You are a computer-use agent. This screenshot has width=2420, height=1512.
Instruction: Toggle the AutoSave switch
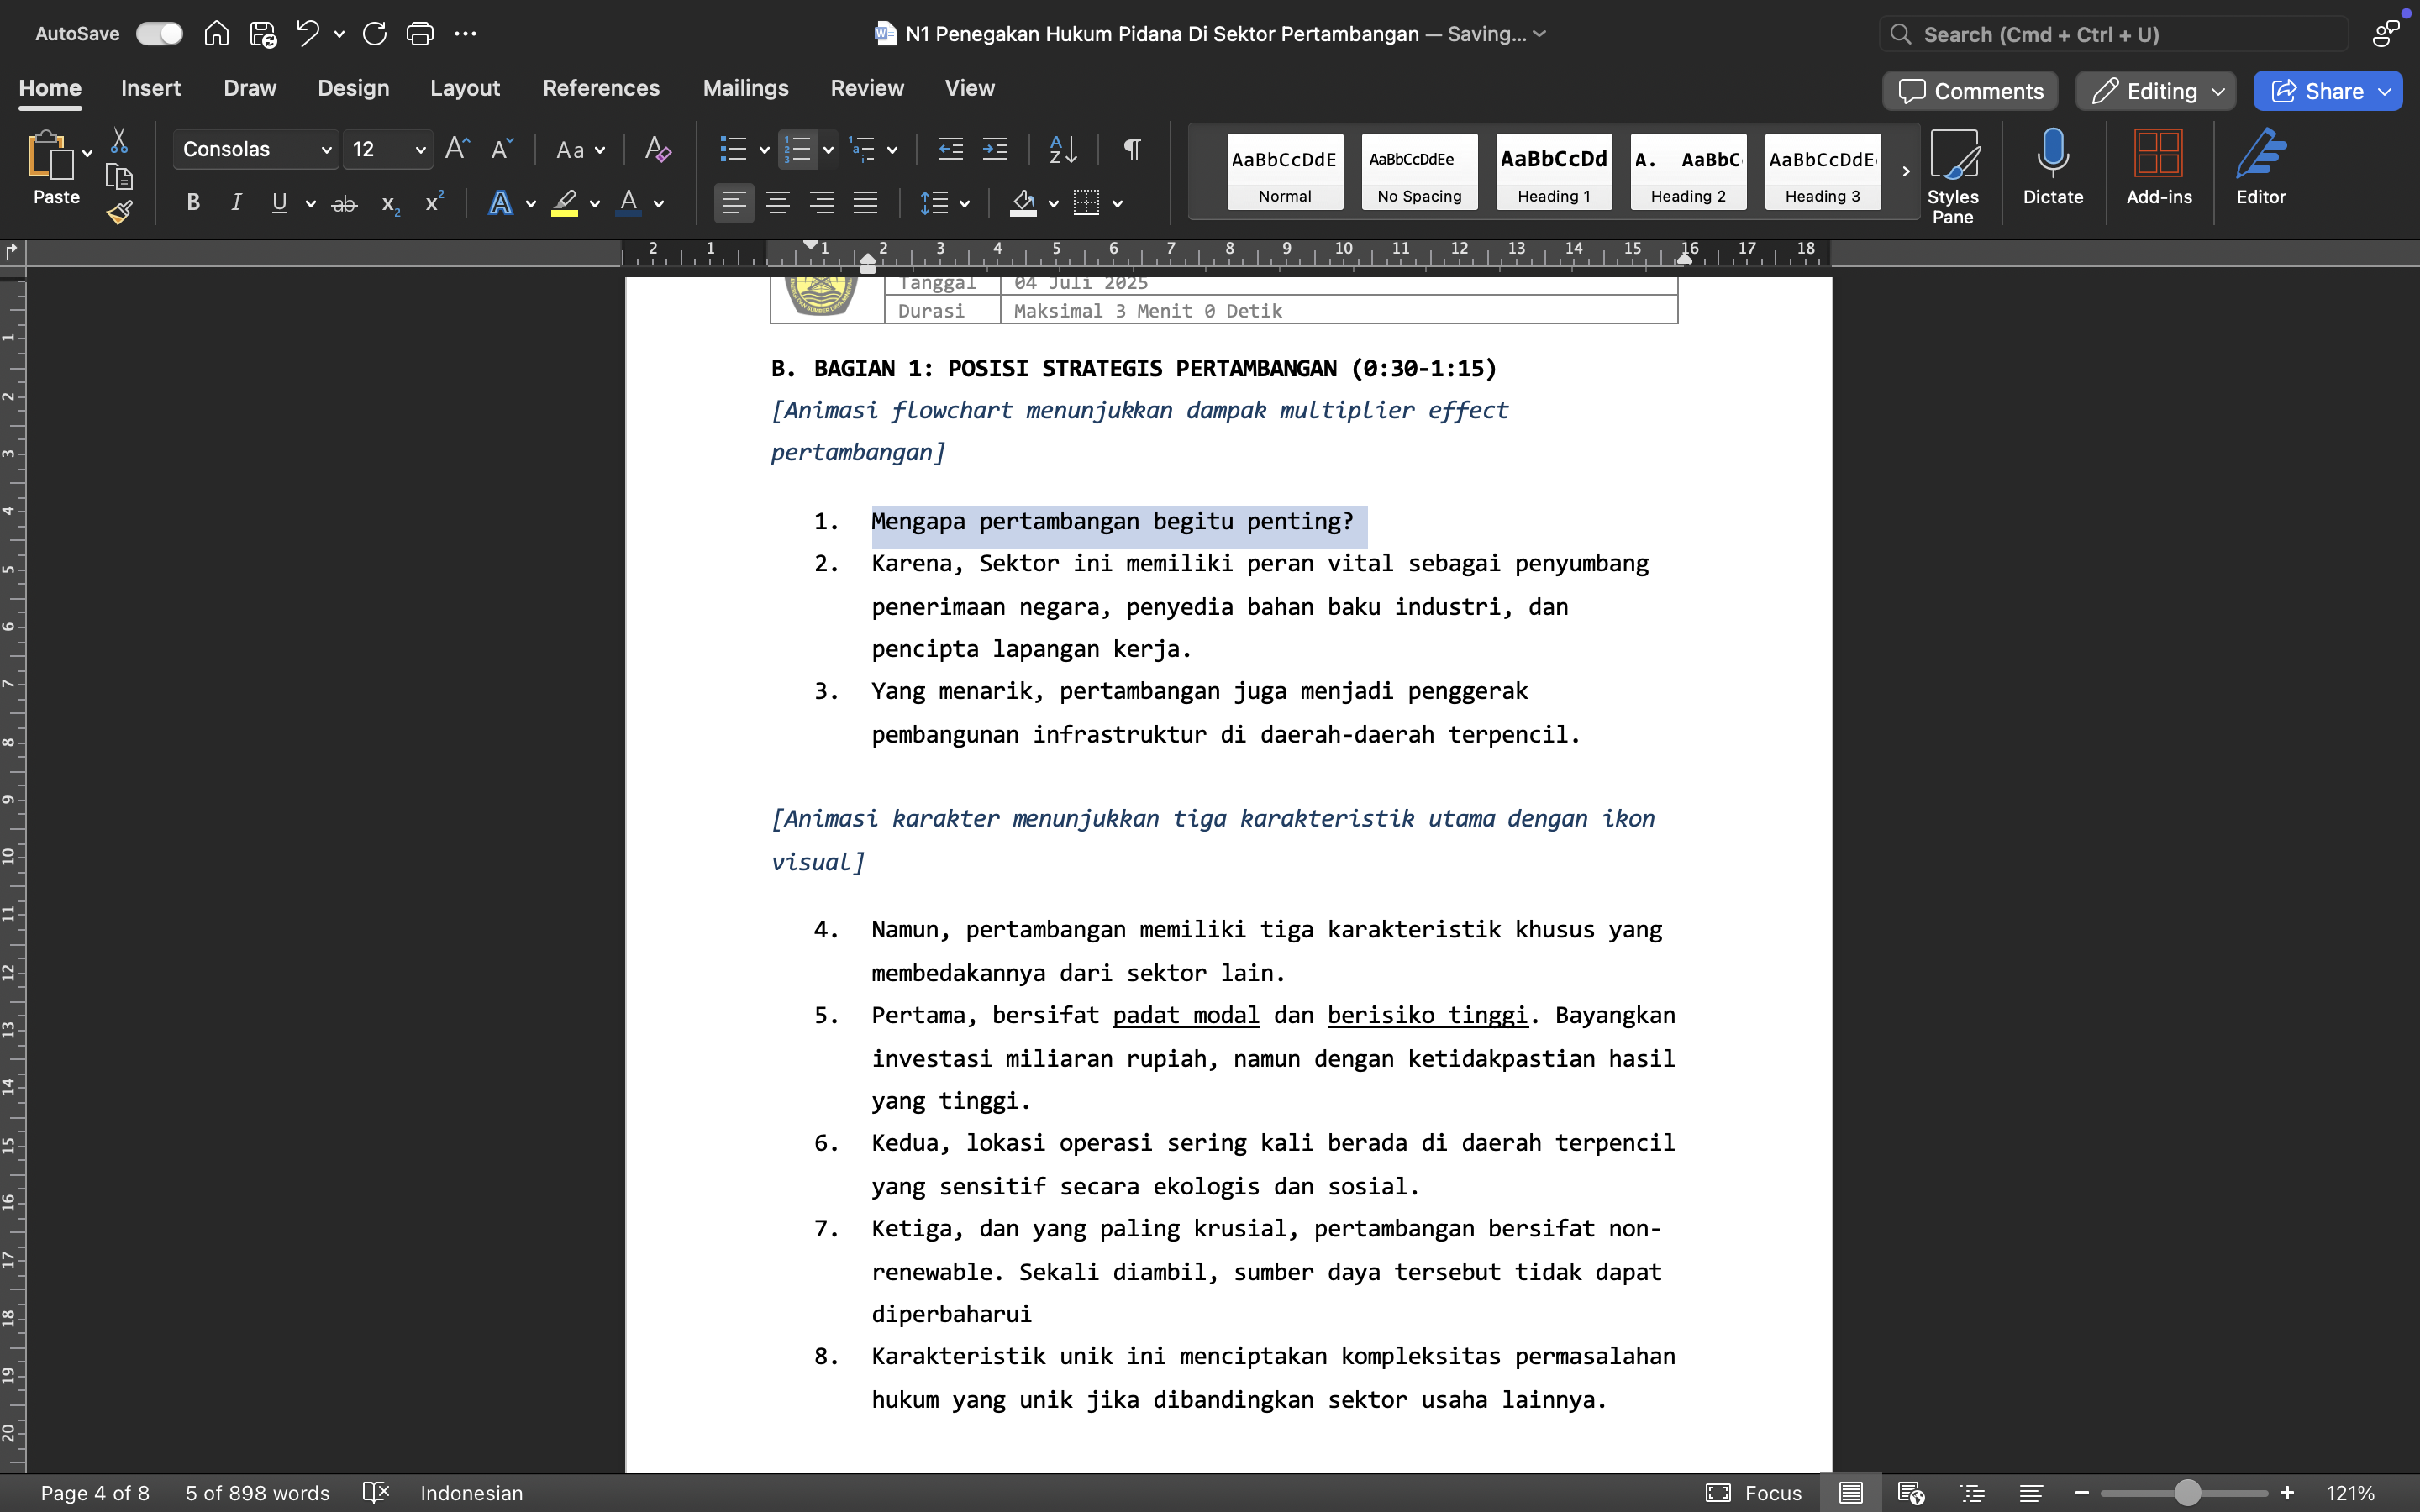[x=160, y=34]
